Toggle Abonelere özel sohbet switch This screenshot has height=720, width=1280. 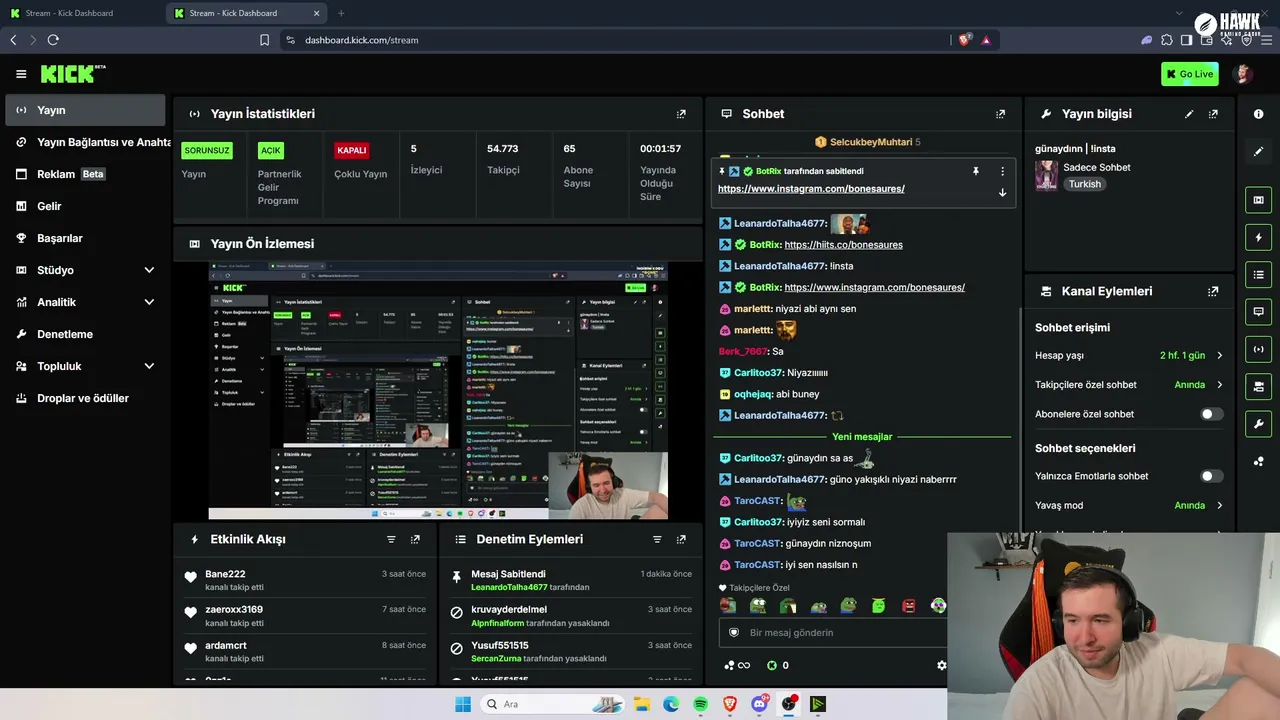coord(1211,414)
